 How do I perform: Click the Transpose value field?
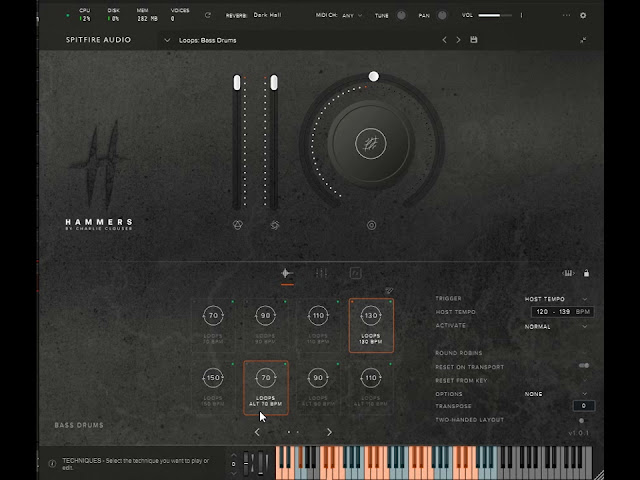tap(584, 406)
